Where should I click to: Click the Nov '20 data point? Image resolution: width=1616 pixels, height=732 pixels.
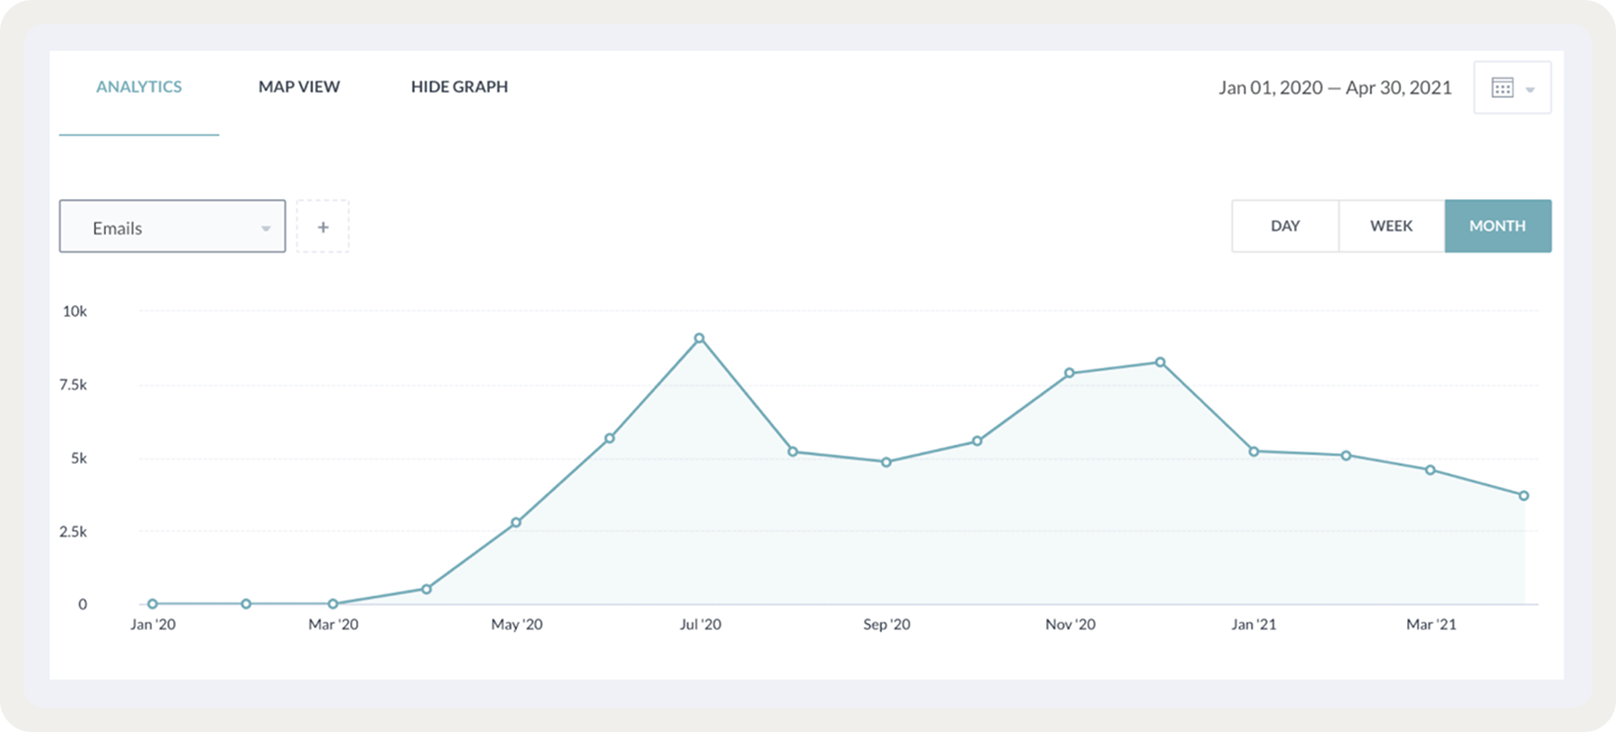coord(1069,373)
